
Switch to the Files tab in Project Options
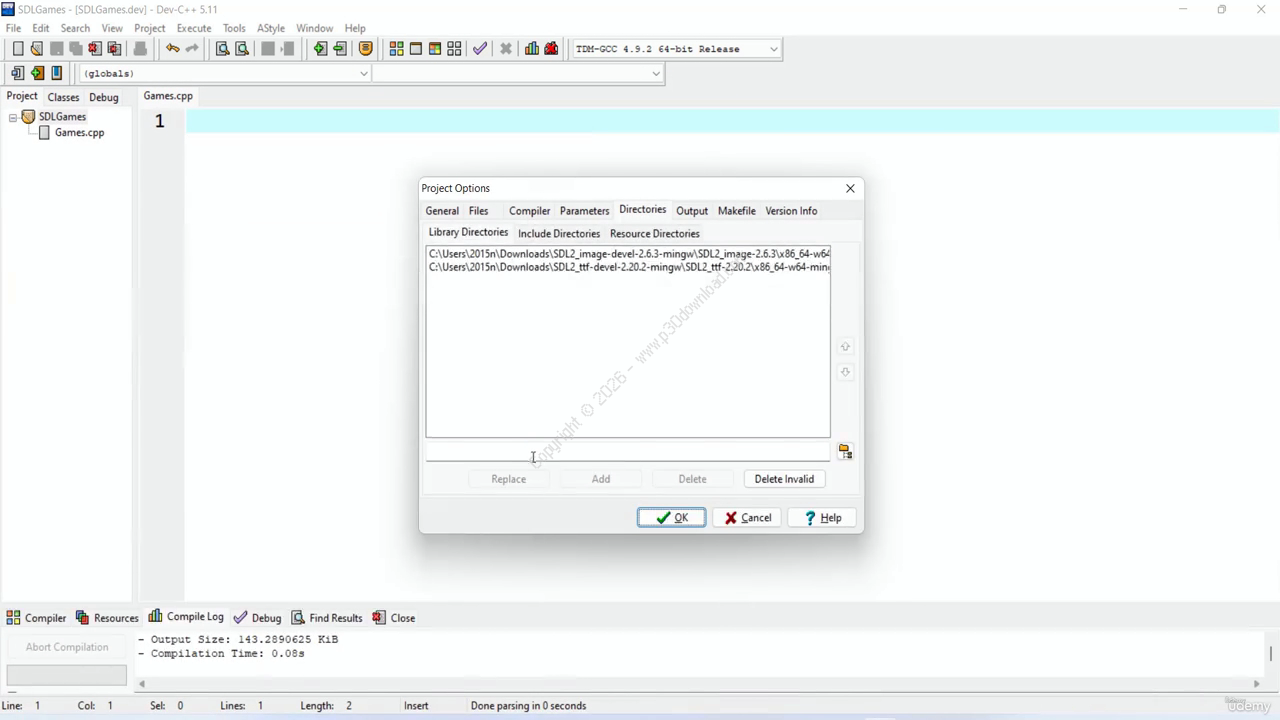pos(479,211)
